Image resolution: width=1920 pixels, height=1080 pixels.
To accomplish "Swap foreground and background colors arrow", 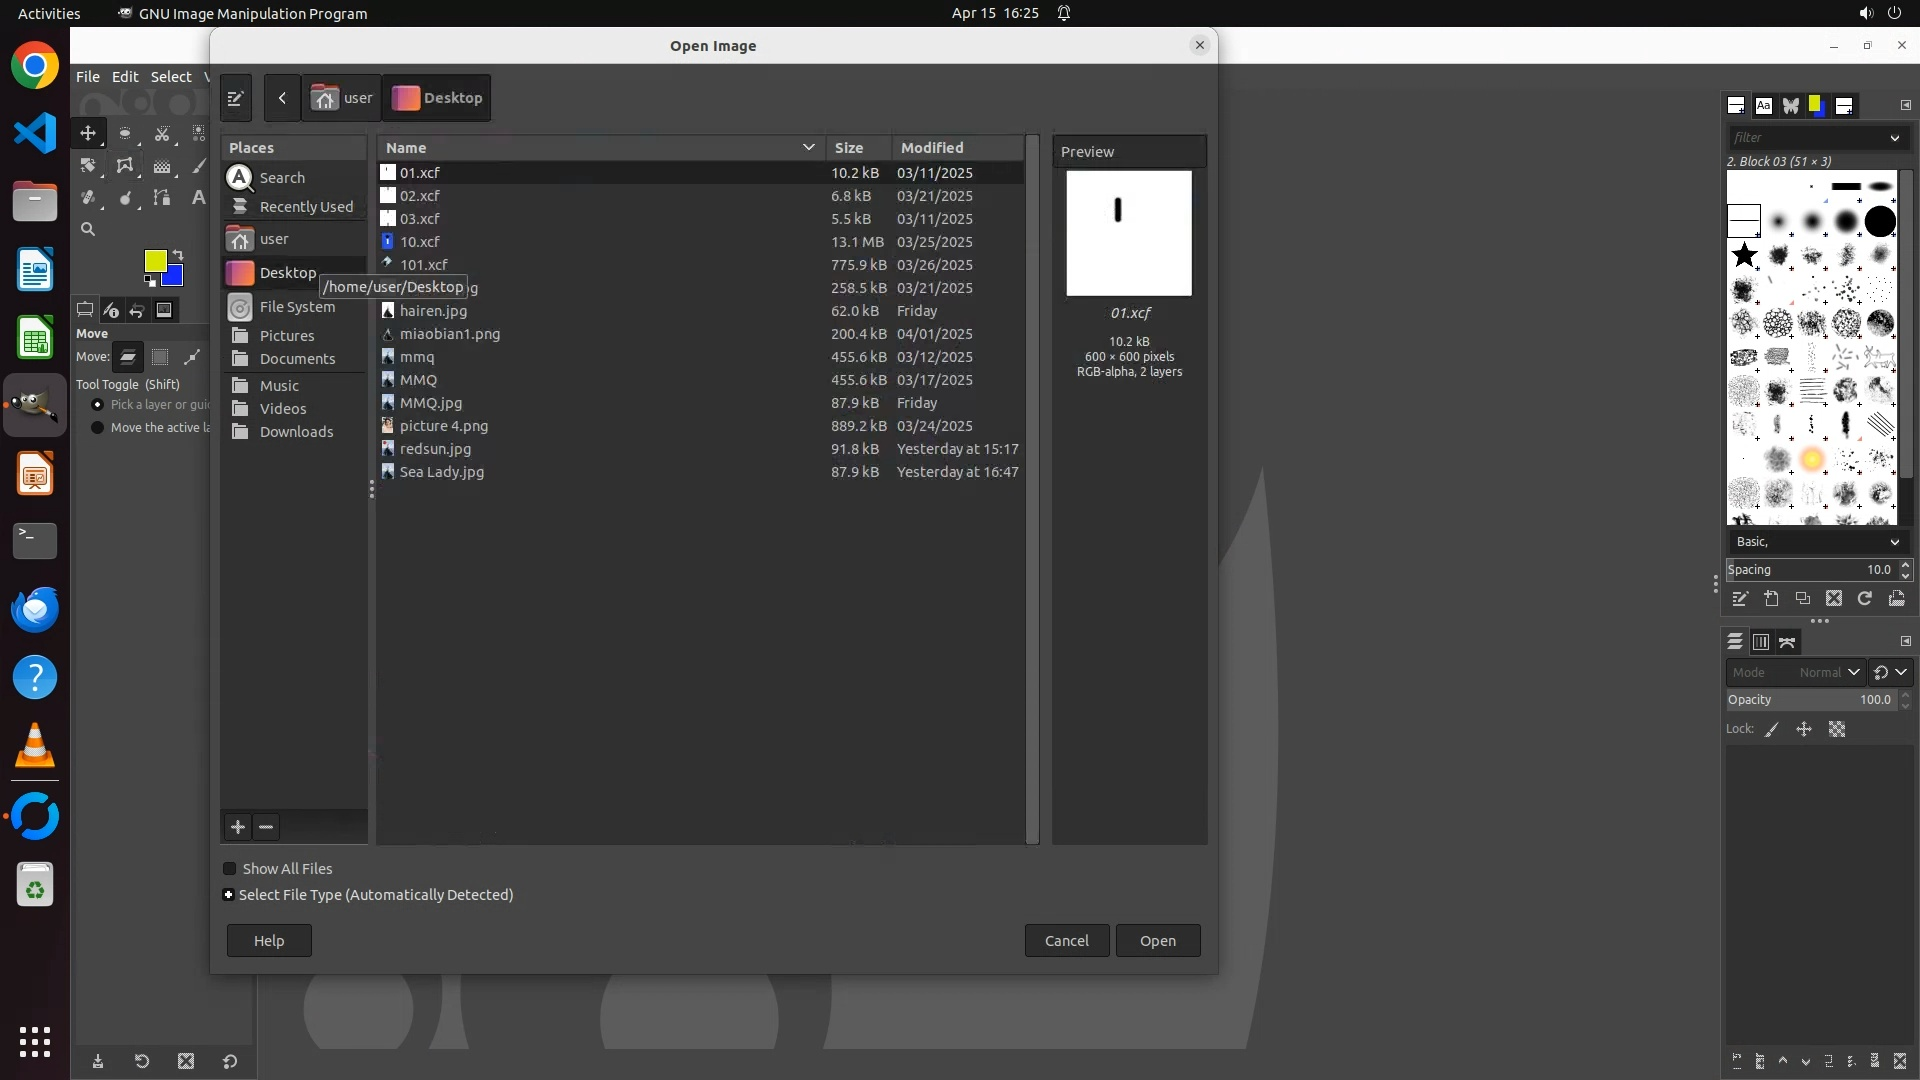I will 178,254.
